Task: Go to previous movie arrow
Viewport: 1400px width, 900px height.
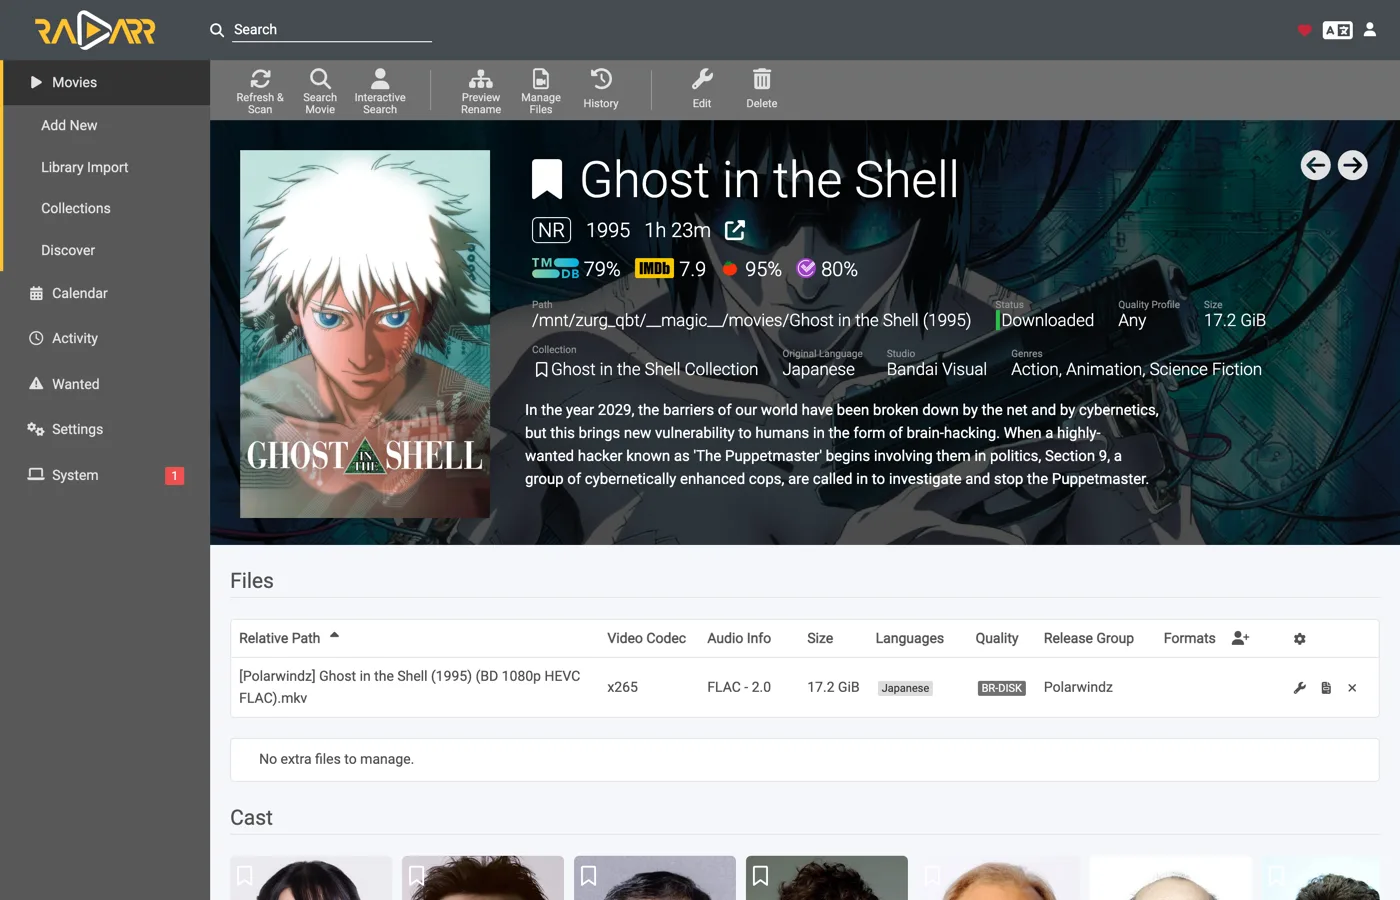Action: (1316, 165)
